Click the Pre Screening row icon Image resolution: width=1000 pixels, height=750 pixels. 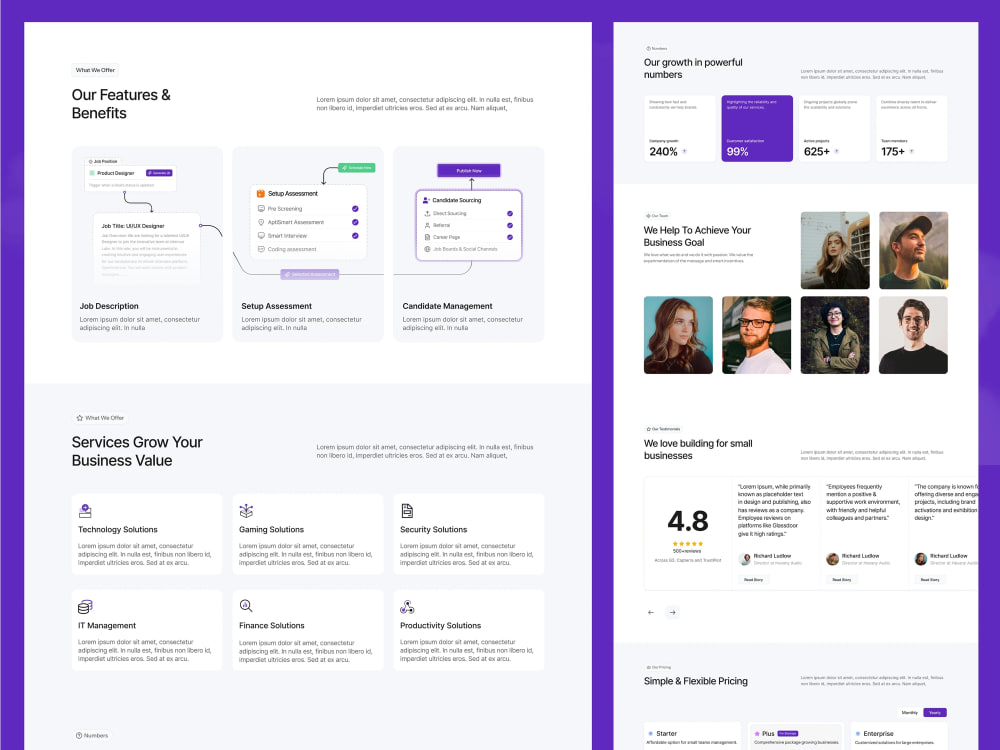[x=261, y=209]
